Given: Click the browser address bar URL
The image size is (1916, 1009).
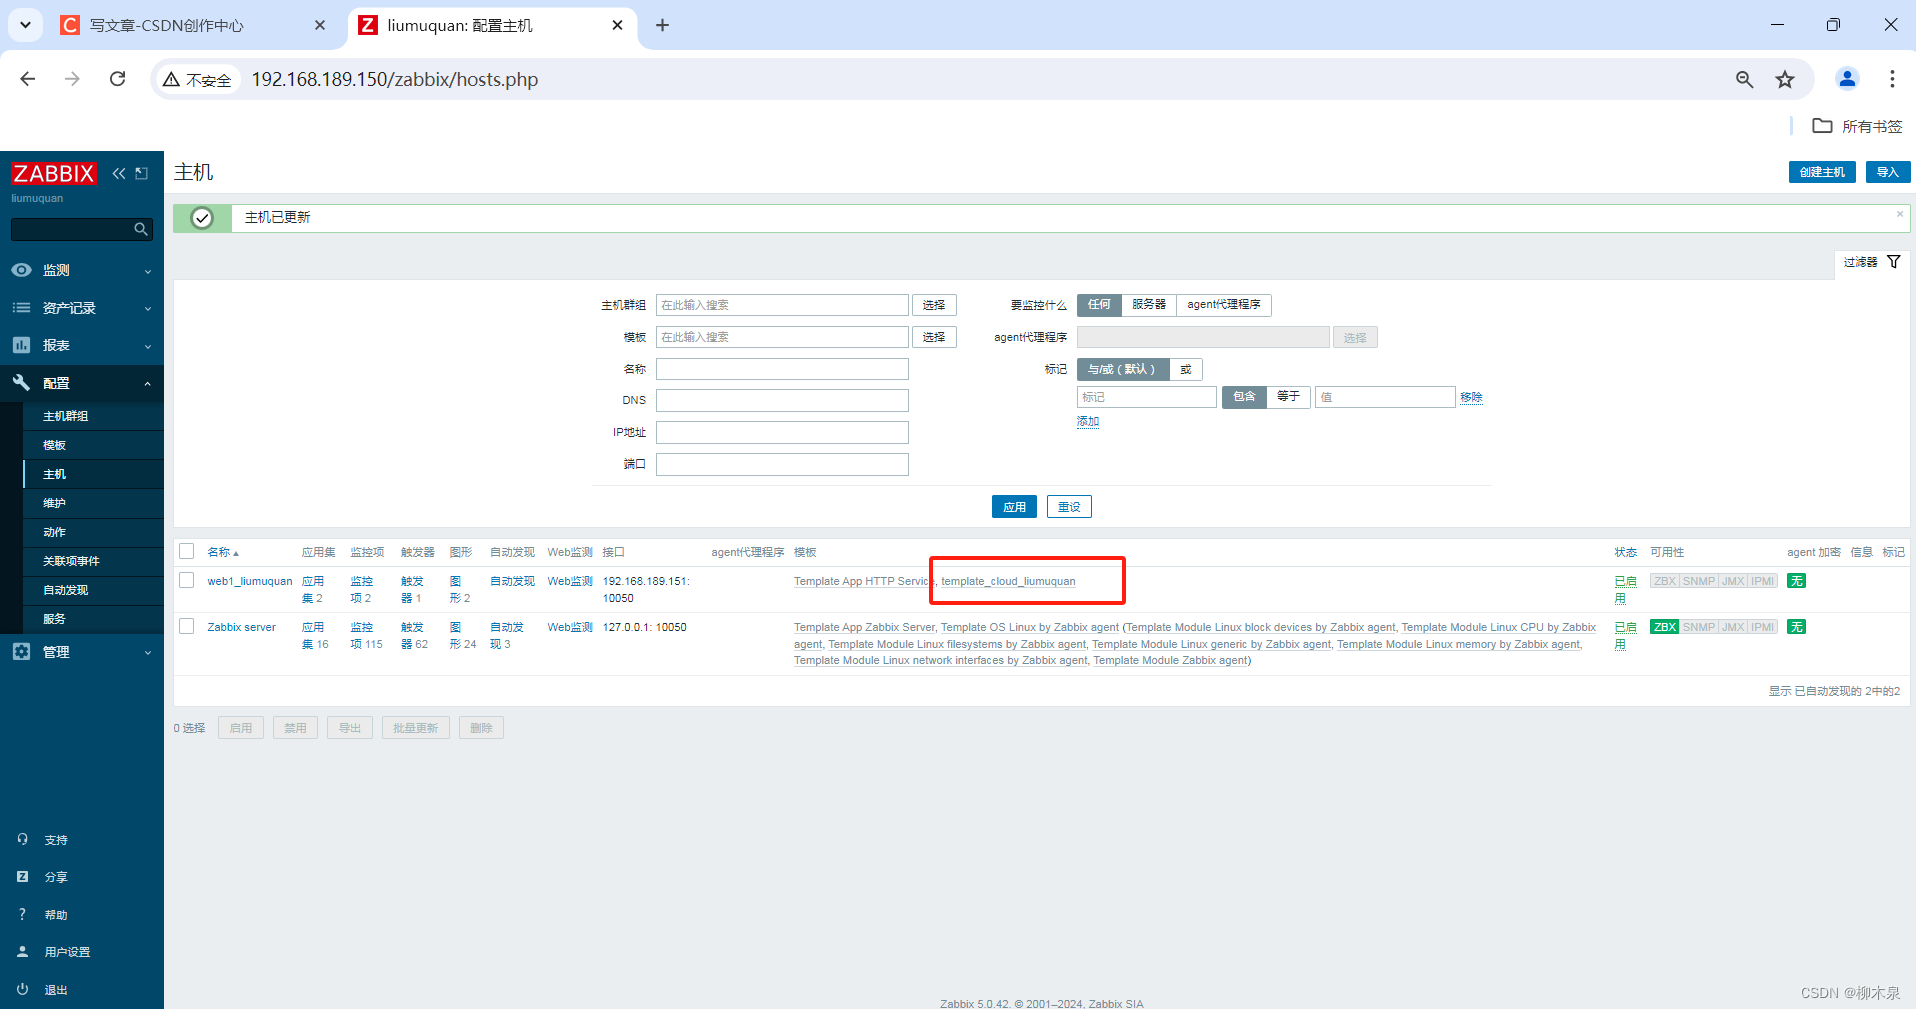Looking at the screenshot, I should [x=395, y=79].
